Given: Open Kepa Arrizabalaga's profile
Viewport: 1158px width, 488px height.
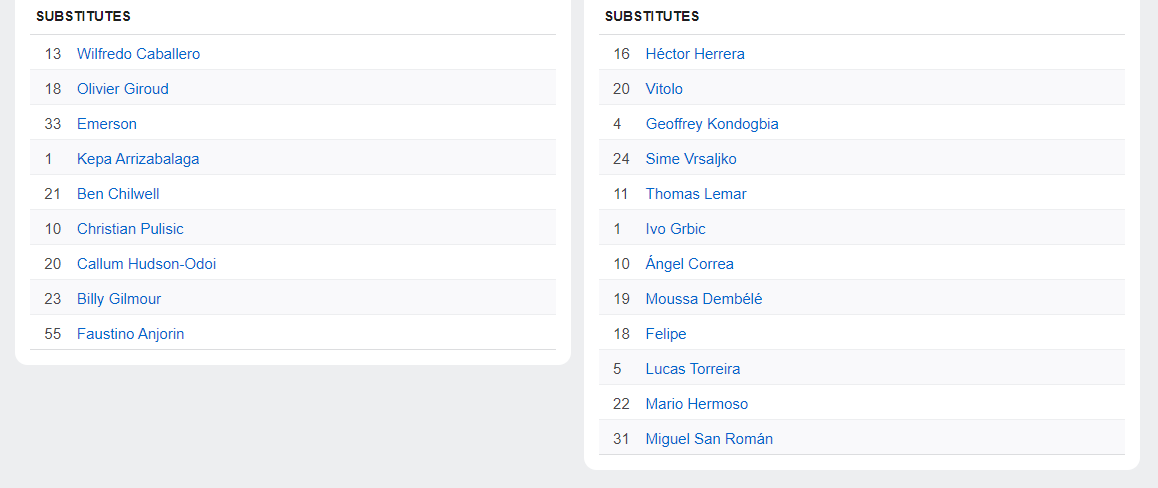Looking at the screenshot, I should 138,159.
